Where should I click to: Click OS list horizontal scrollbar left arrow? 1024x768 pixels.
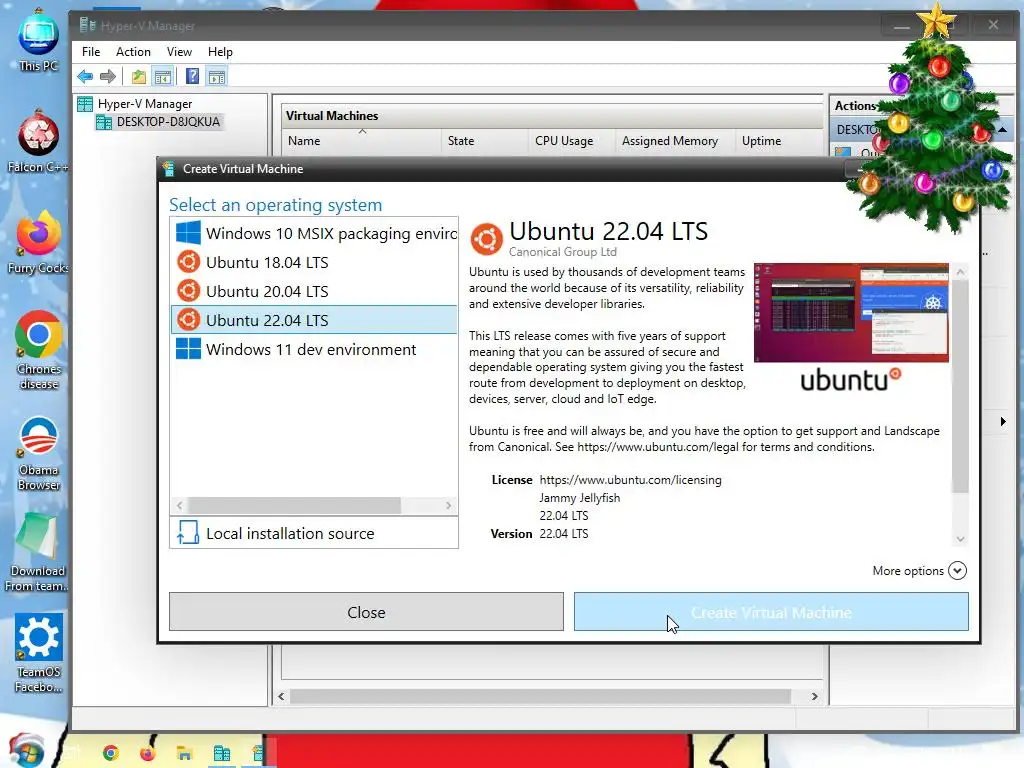[180, 505]
